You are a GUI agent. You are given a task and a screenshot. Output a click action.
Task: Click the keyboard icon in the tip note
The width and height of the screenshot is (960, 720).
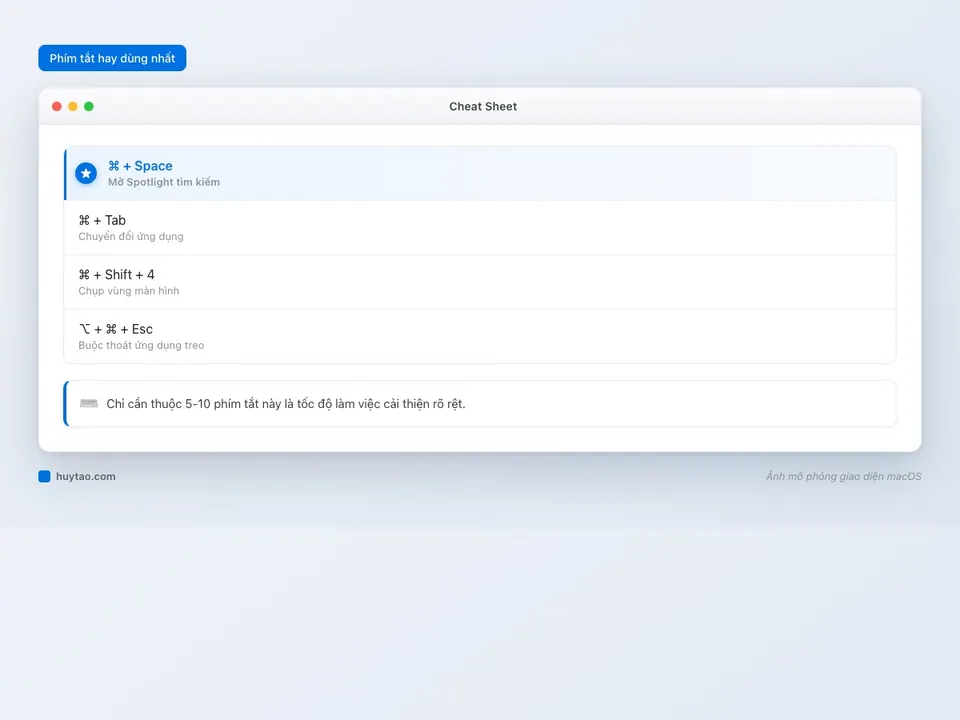(x=89, y=403)
